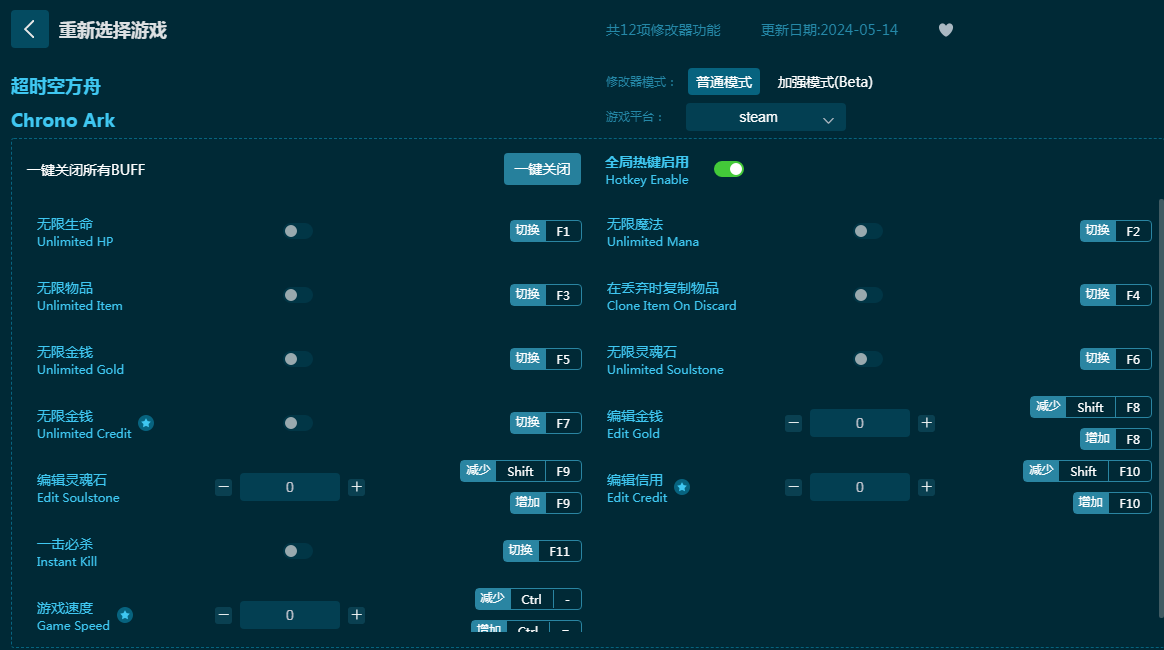Select 普通模式 mode tab
Viewport: 1164px width, 650px height.
[724, 82]
